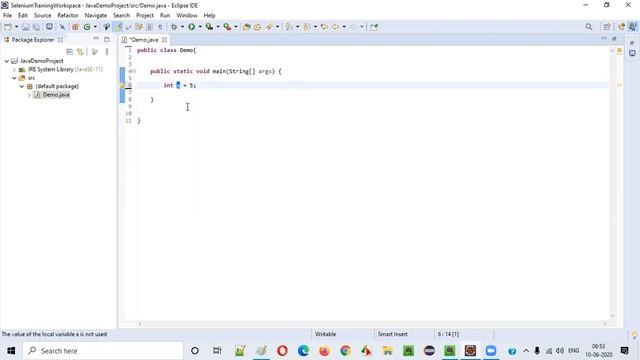Maximize the Package Explorer view
The image size is (640, 360).
click(x=107, y=39)
